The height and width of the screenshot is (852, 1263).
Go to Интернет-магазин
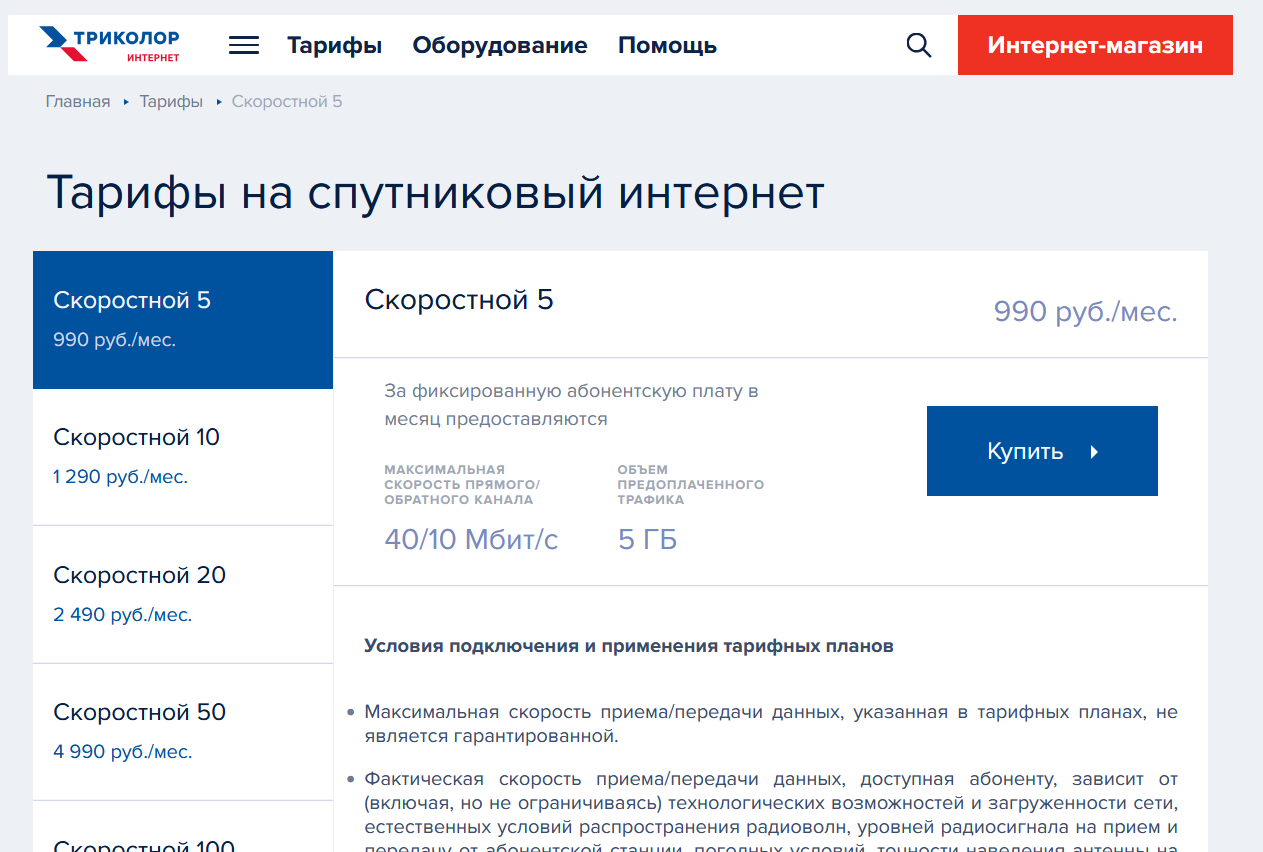[1095, 45]
